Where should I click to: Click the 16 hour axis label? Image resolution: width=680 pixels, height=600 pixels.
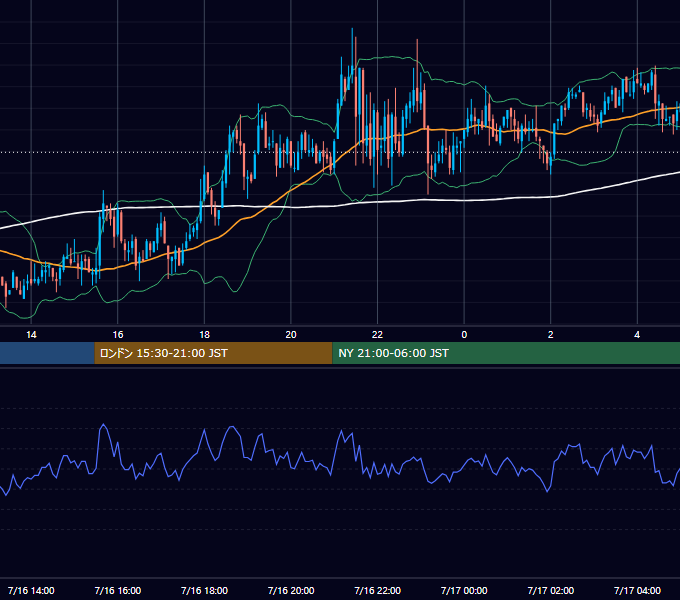(118, 335)
